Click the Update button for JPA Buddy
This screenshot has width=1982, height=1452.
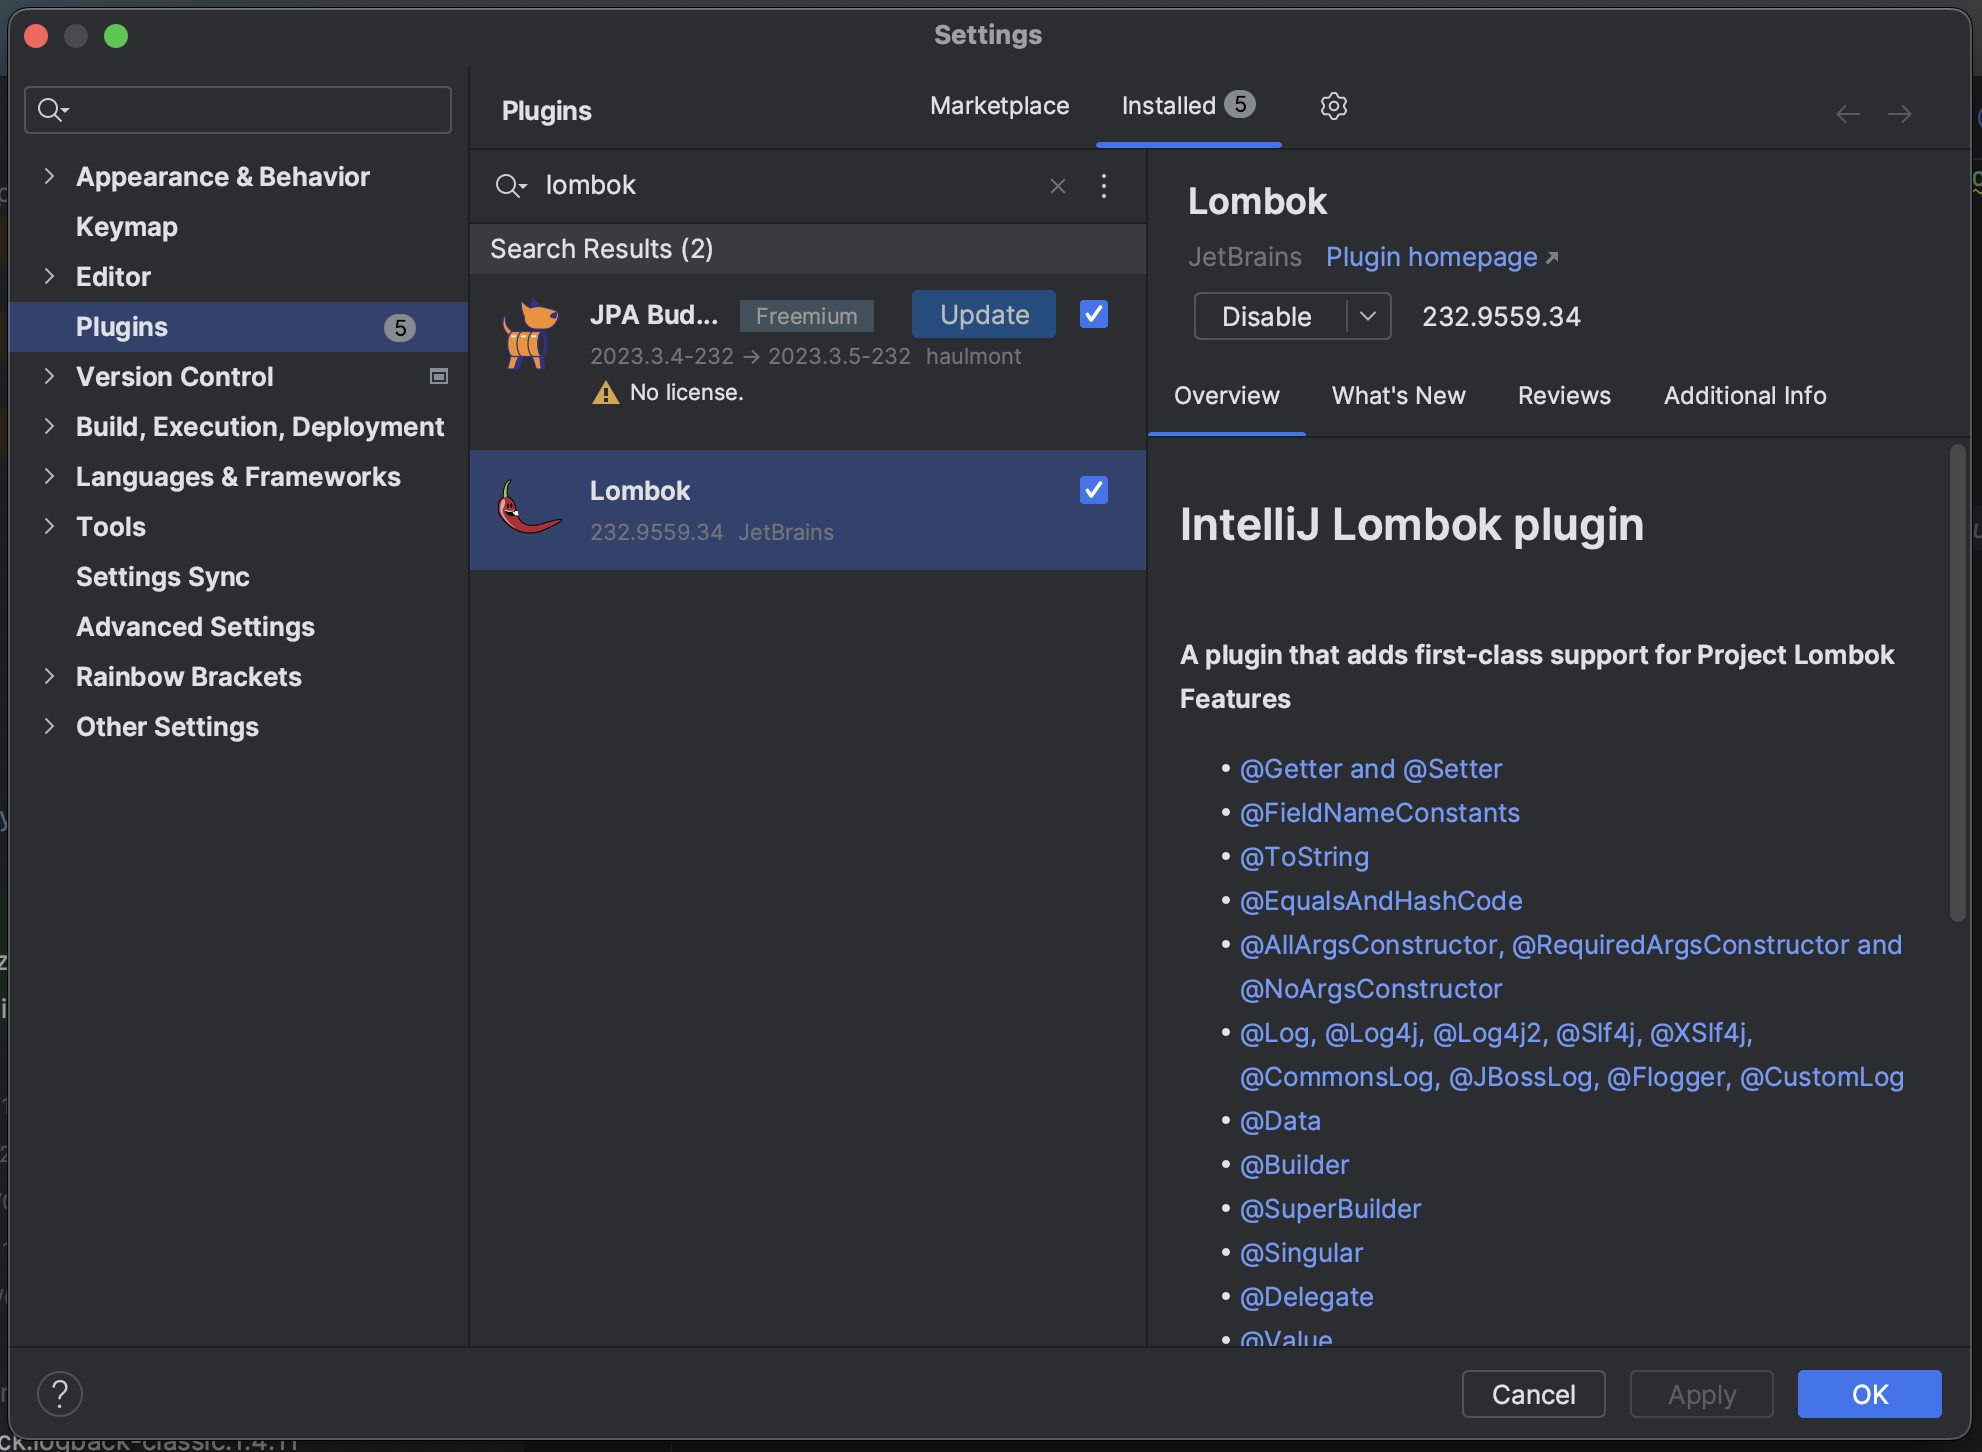984,315
